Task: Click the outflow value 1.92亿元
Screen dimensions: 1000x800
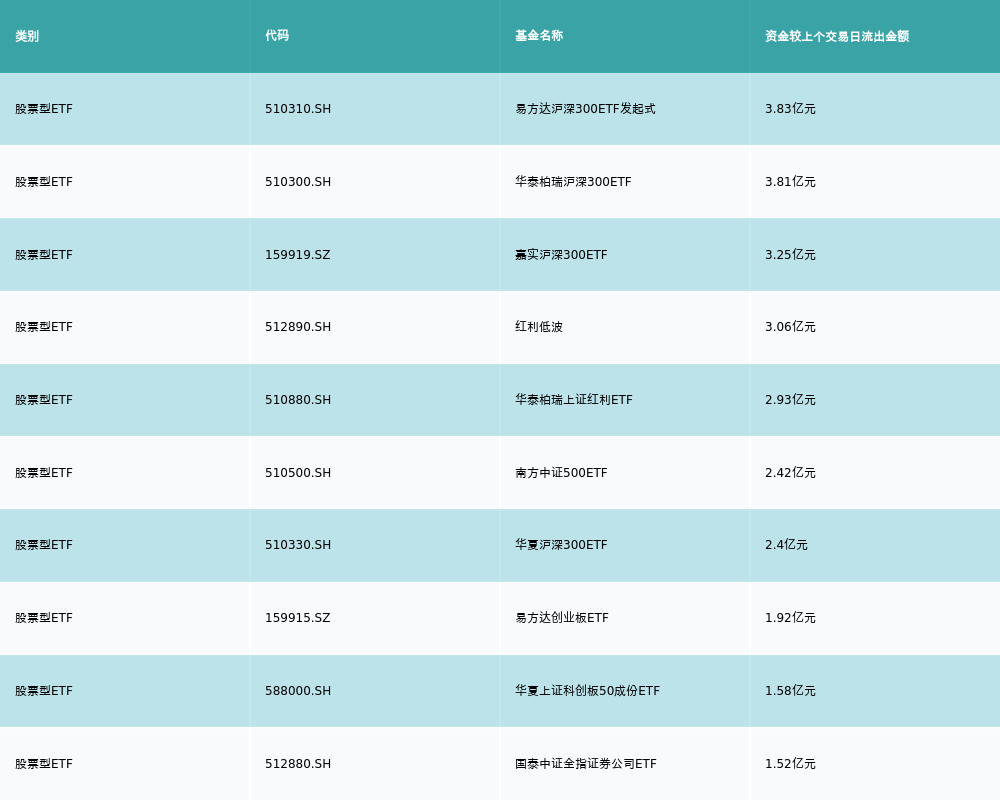Action: click(x=790, y=618)
